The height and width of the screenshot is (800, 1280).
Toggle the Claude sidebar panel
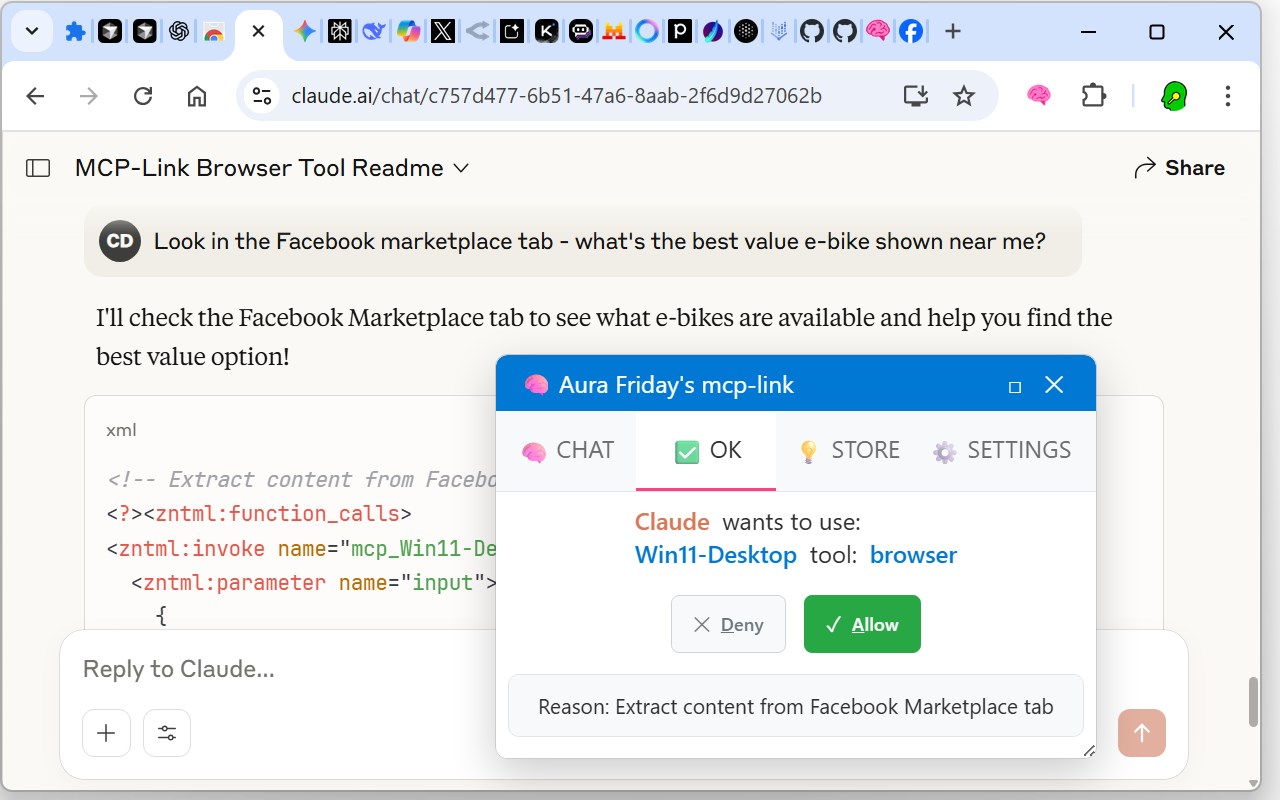38,168
